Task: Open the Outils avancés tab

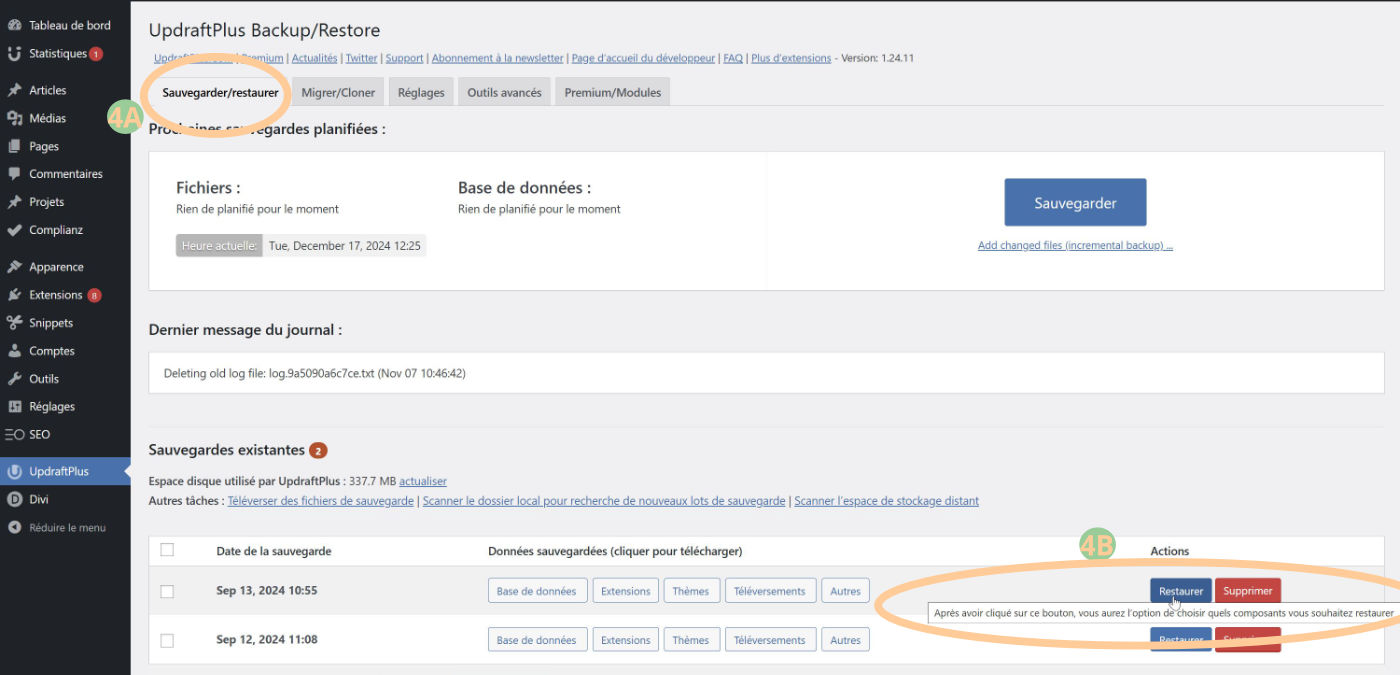Action: click(x=504, y=92)
